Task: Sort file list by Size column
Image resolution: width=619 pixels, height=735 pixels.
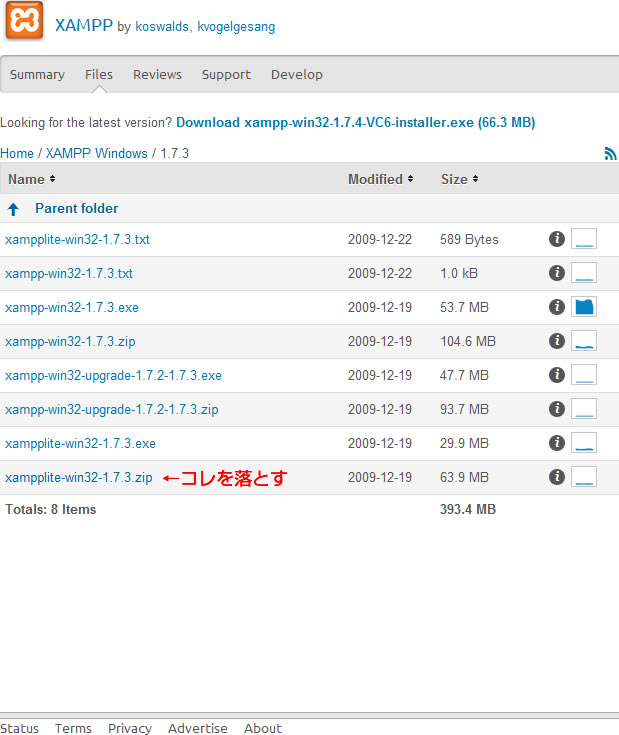Action: tap(459, 179)
